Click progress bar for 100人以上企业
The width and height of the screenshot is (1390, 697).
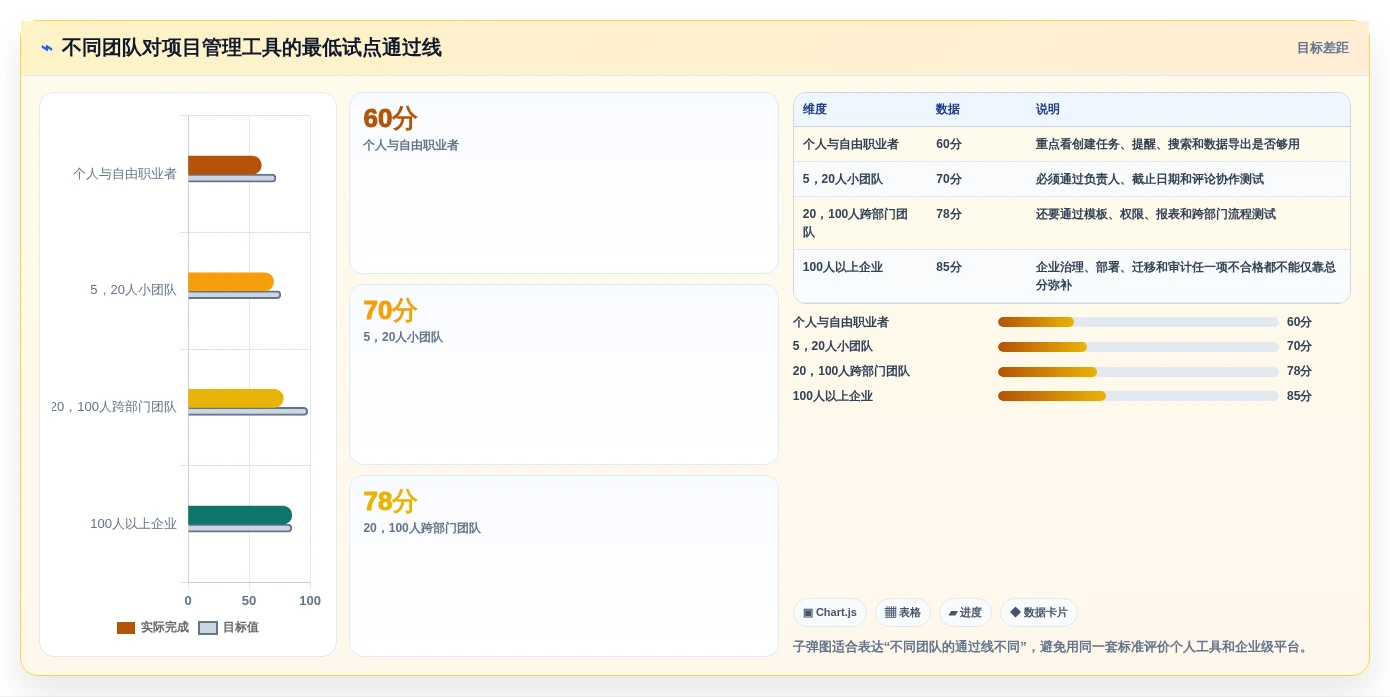pos(1138,396)
